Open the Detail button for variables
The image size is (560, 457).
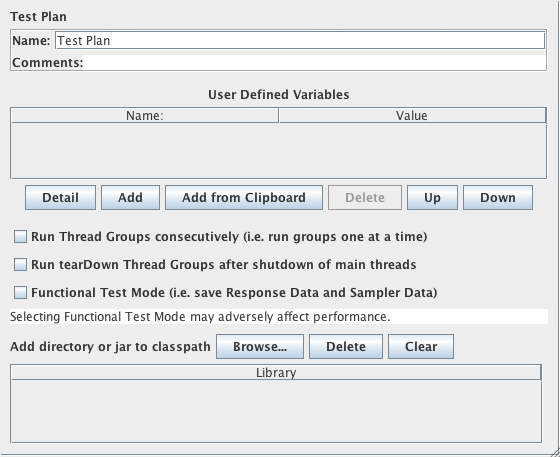60,197
